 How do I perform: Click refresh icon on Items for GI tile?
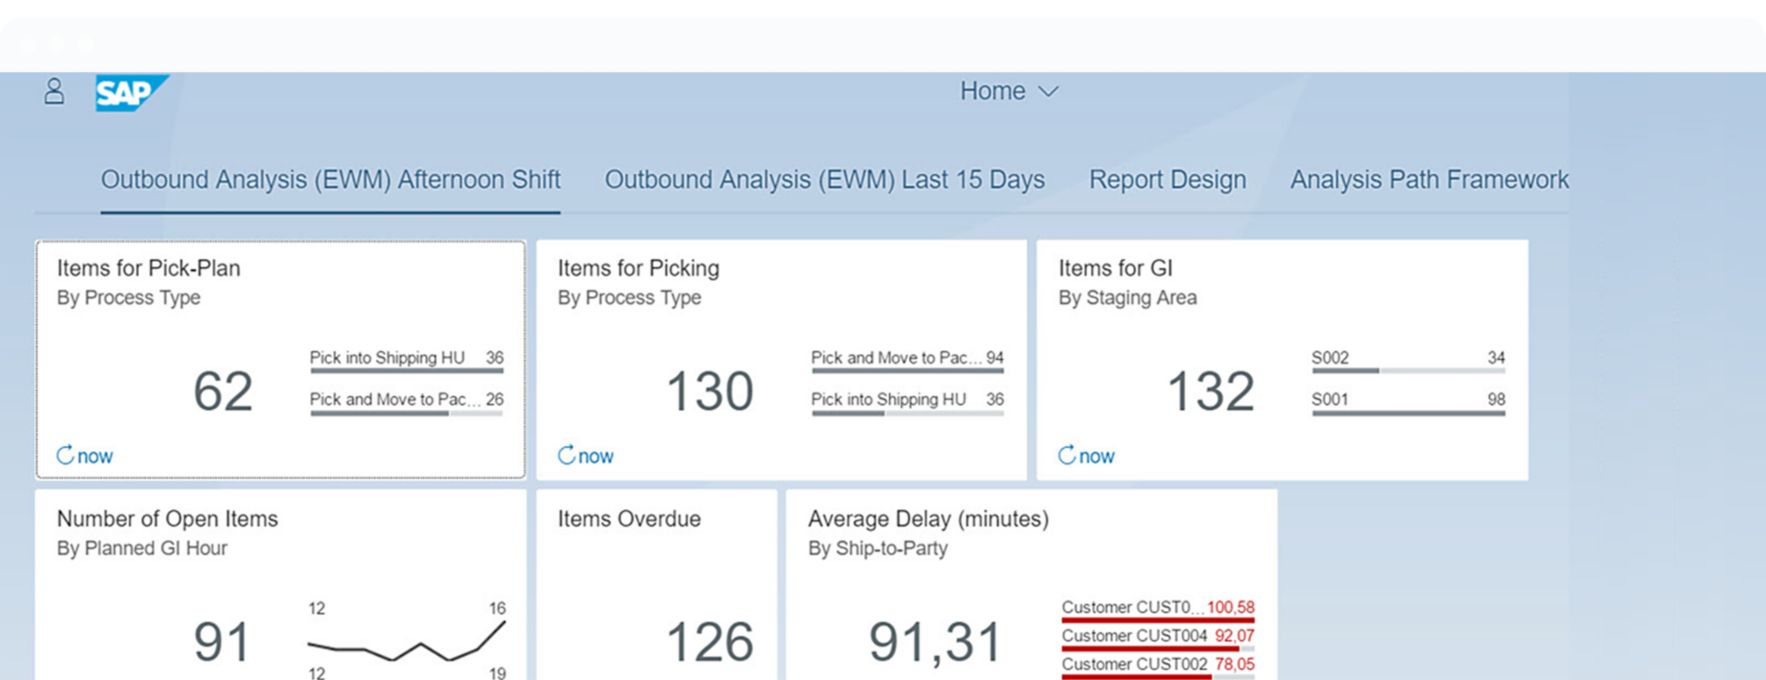tap(1067, 456)
